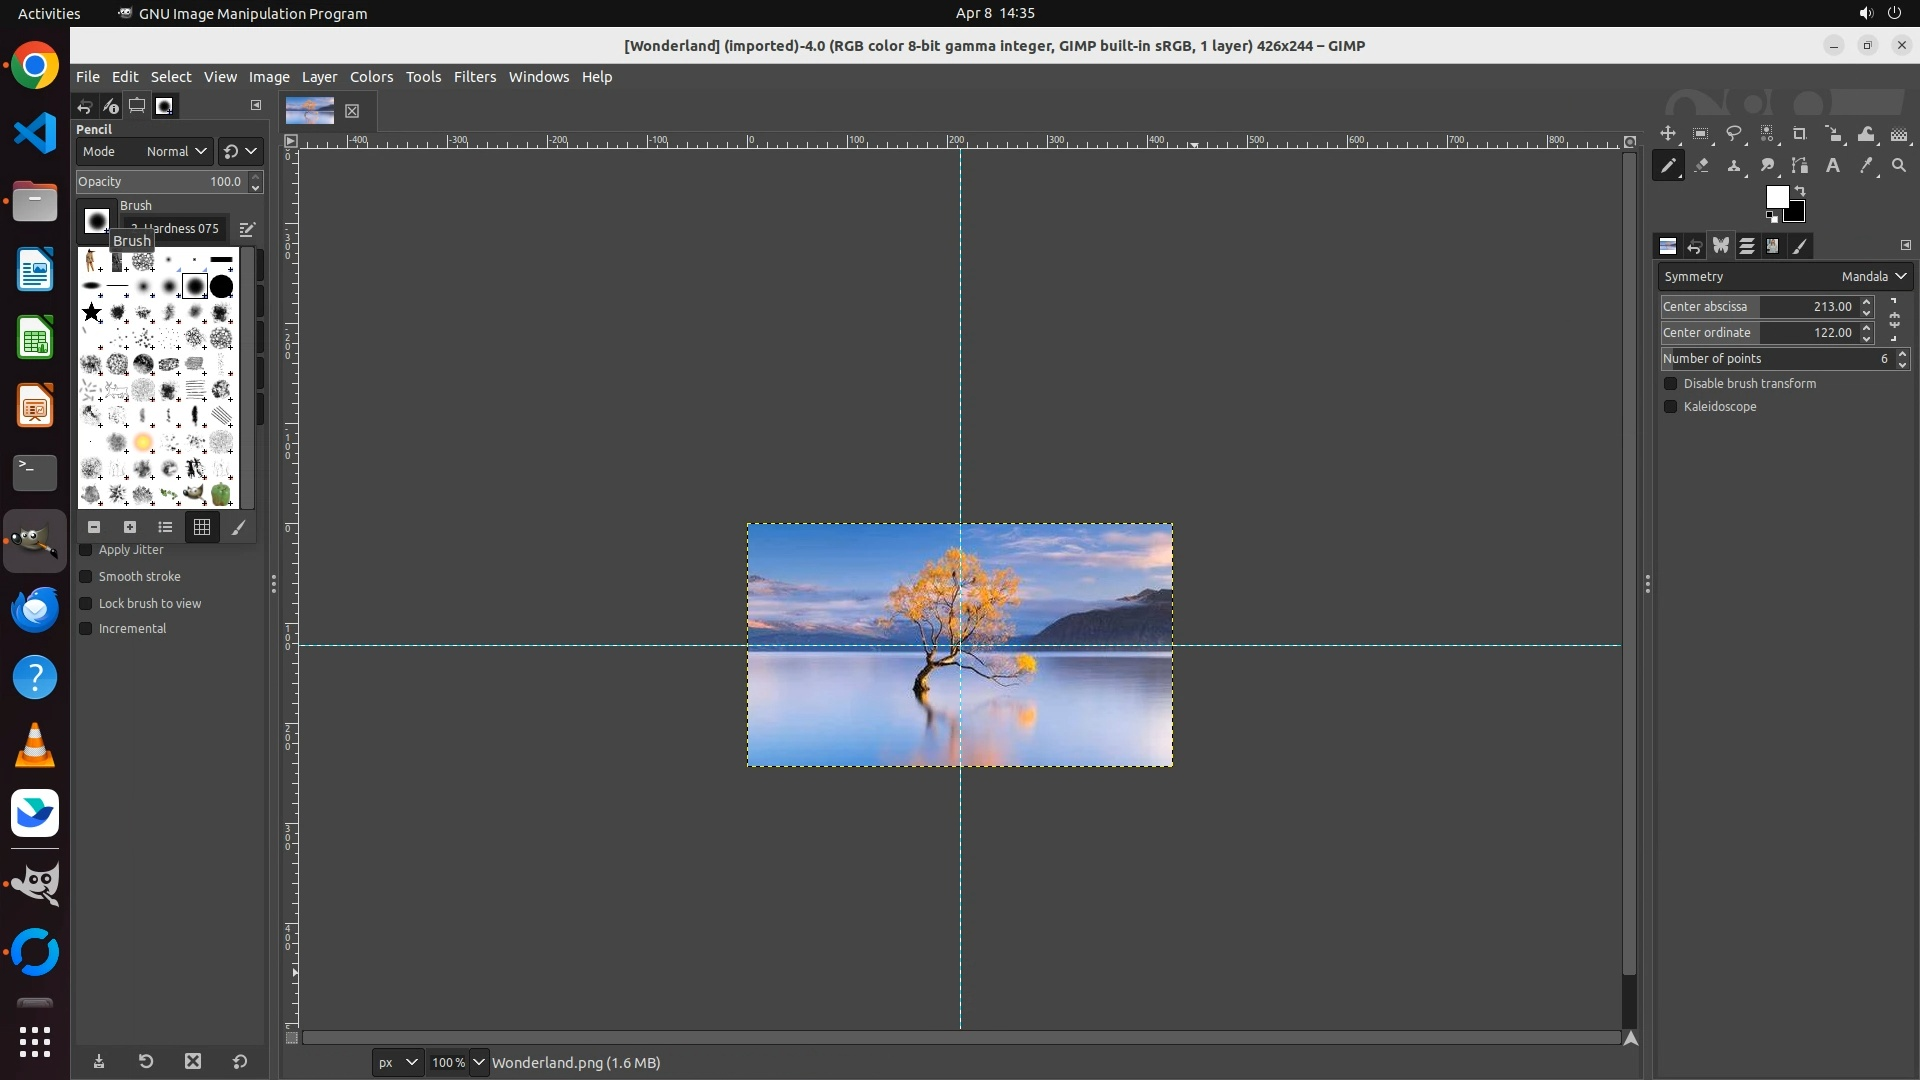The width and height of the screenshot is (1920, 1080).
Task: Enable Smooth stroke option
Action: point(86,577)
